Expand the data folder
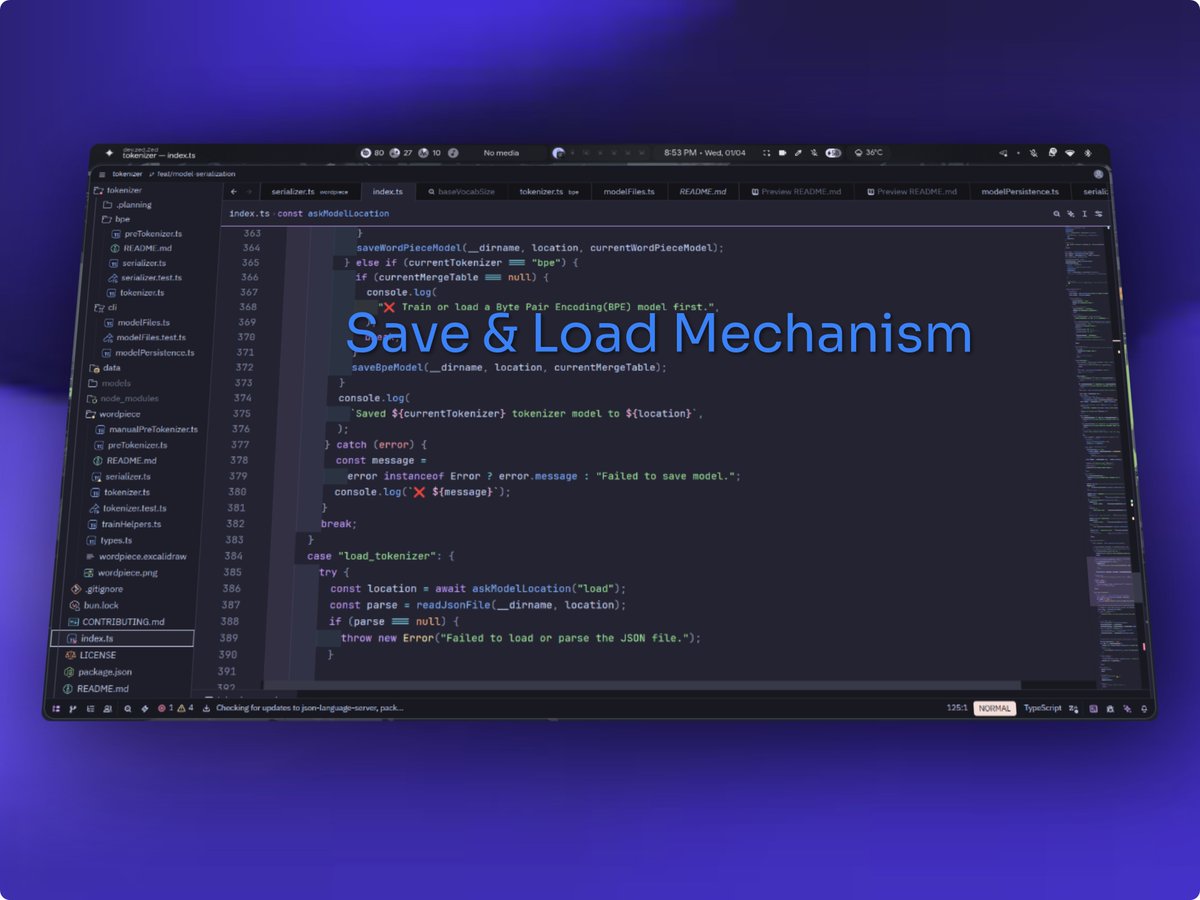 104,368
